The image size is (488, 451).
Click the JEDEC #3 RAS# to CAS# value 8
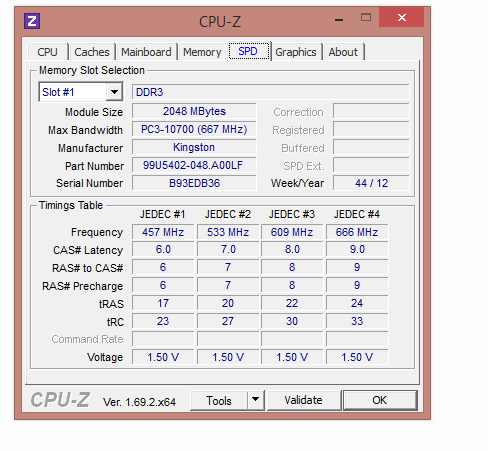point(292,267)
